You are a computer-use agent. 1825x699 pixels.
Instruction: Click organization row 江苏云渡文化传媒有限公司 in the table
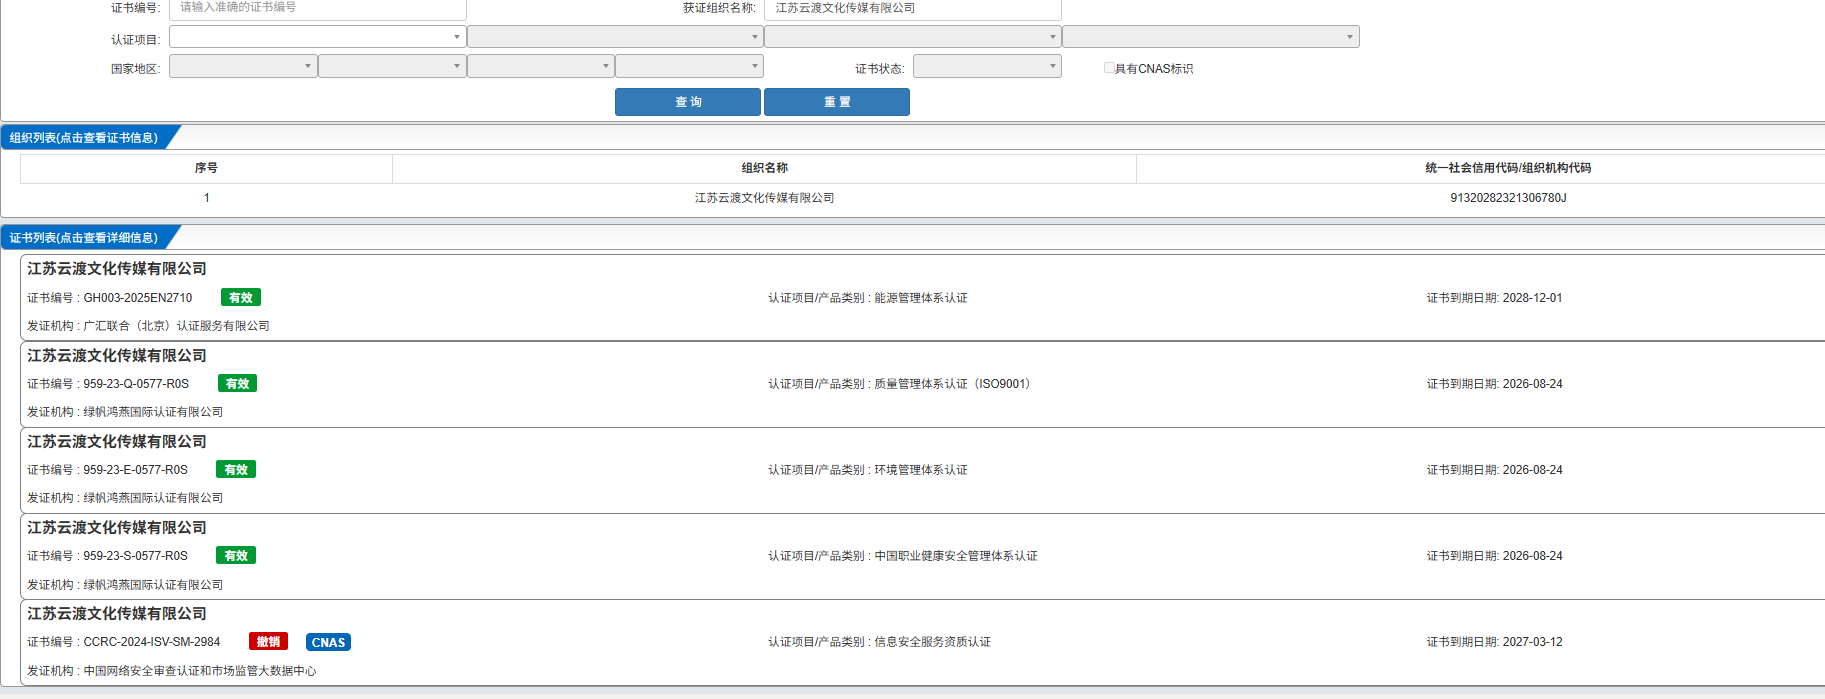[764, 198]
